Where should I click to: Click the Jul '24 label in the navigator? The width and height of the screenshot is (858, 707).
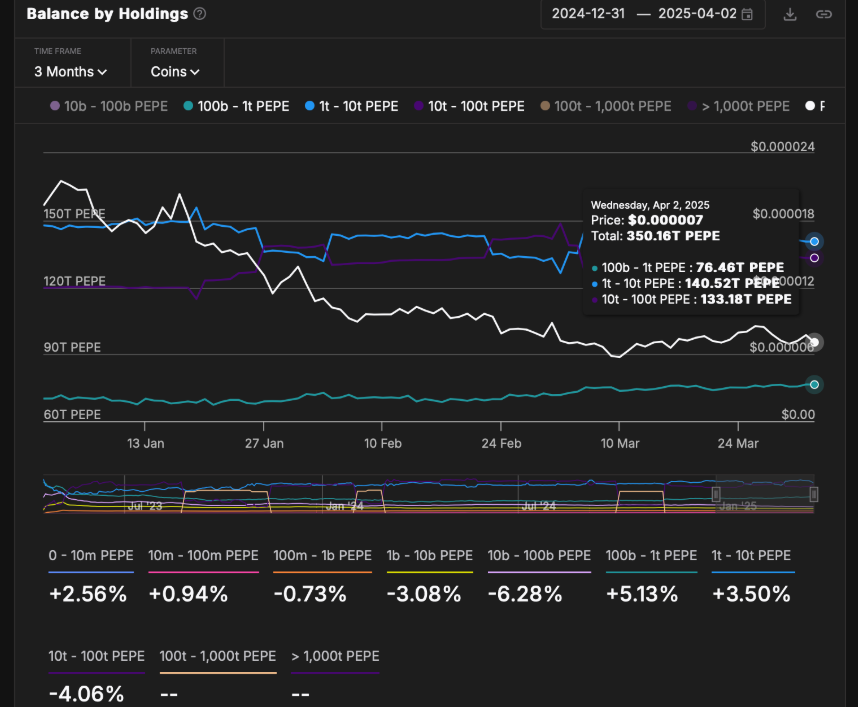tap(538, 506)
